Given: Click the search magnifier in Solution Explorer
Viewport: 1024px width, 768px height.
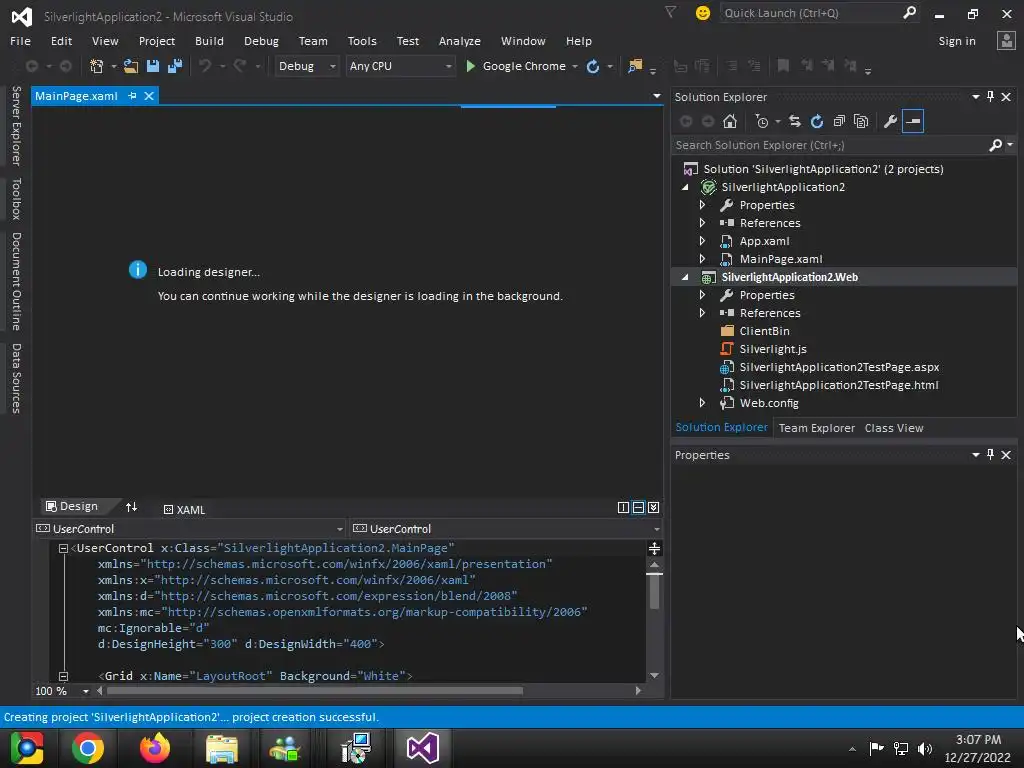Looking at the screenshot, I should tap(996, 145).
